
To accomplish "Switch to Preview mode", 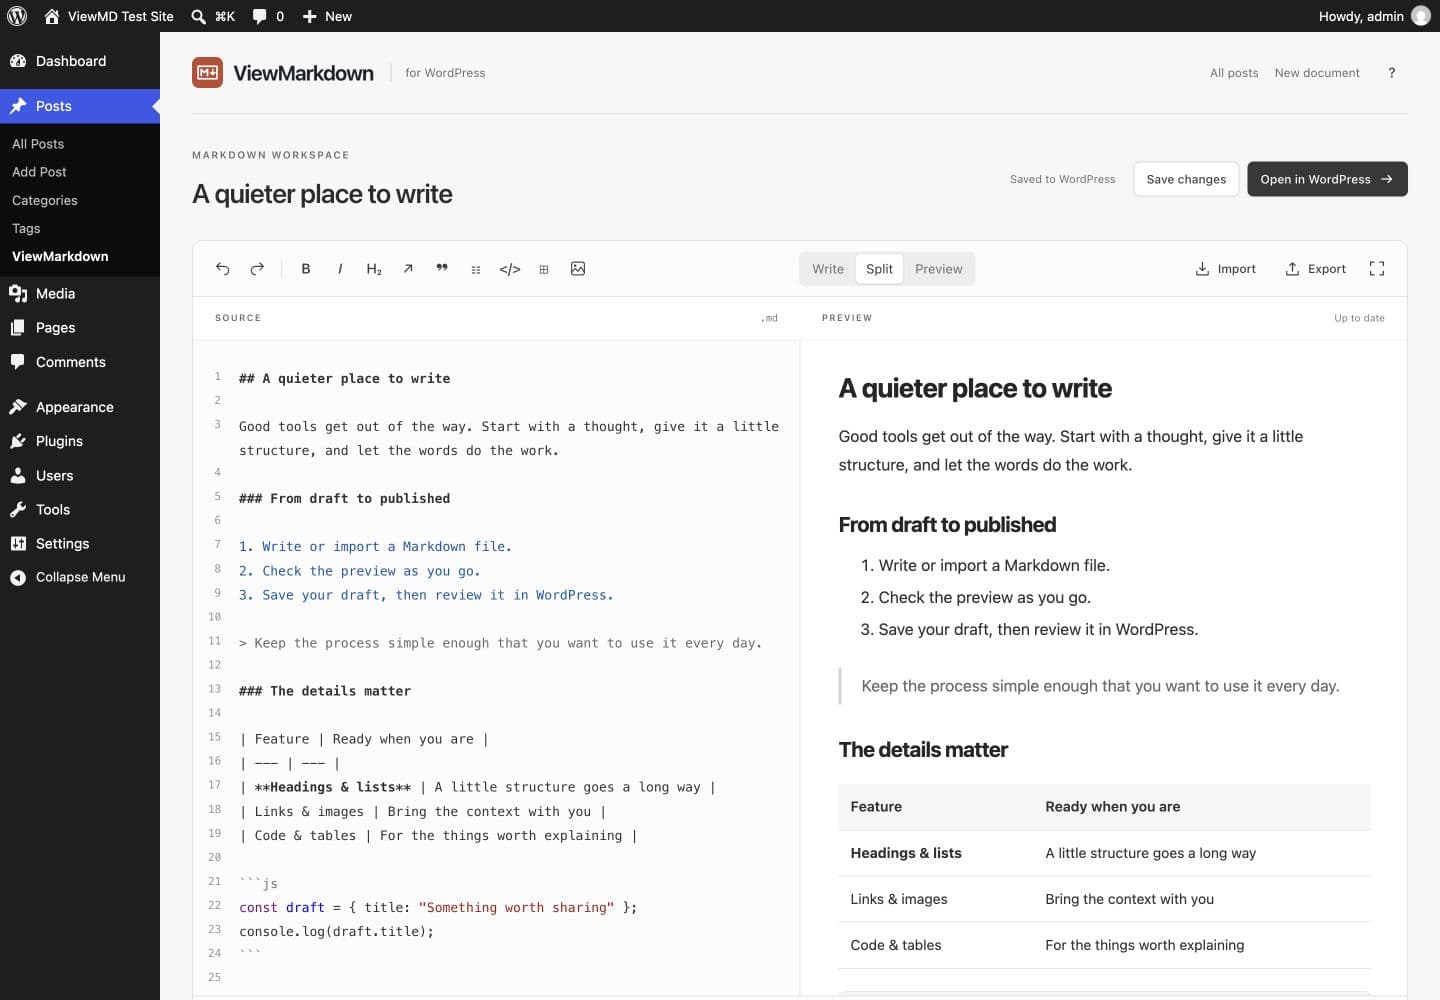I will pos(938,269).
